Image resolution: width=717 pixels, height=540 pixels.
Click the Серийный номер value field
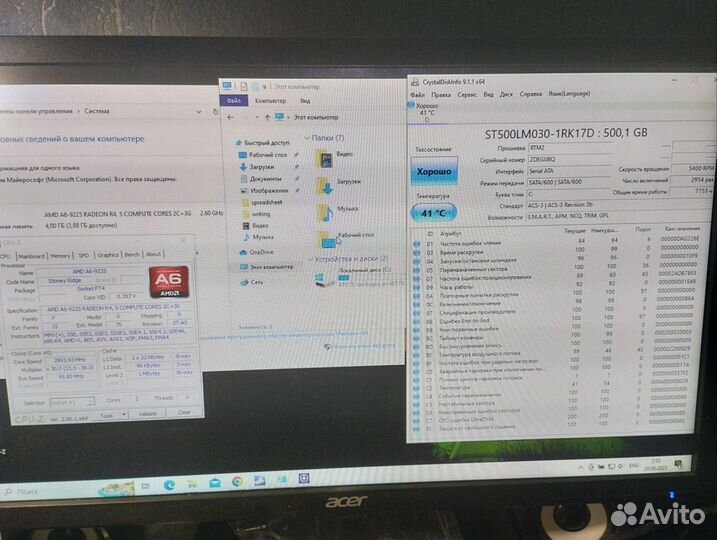pos(569,160)
